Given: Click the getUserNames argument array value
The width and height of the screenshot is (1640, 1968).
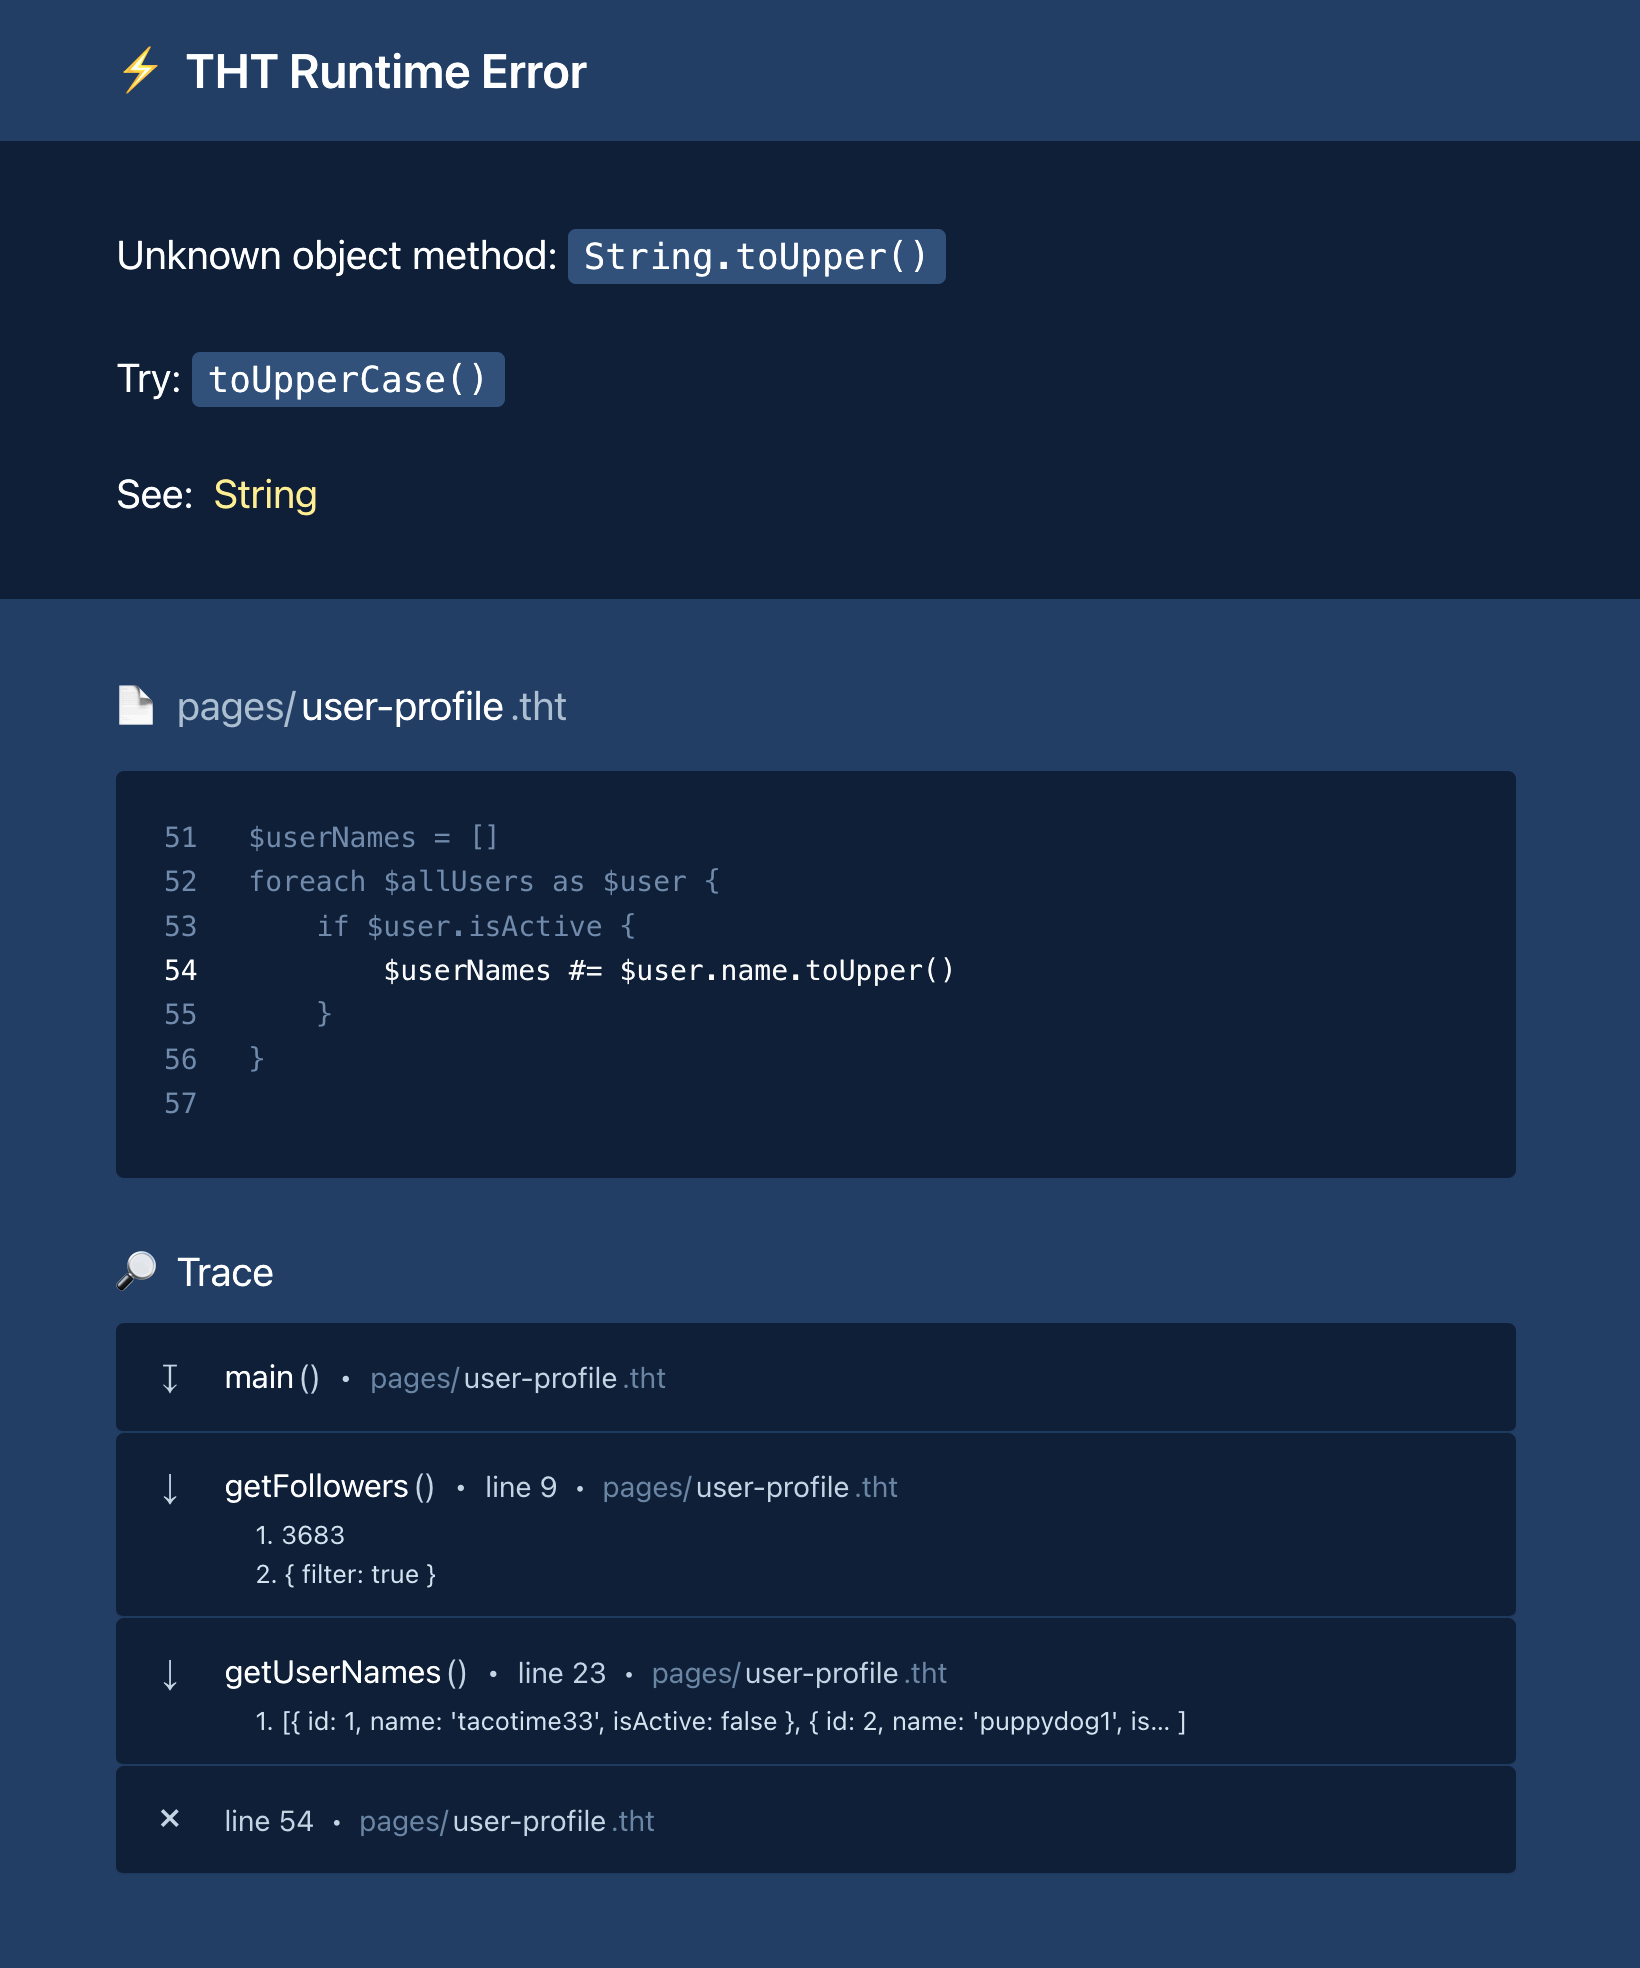Looking at the screenshot, I should (720, 1722).
